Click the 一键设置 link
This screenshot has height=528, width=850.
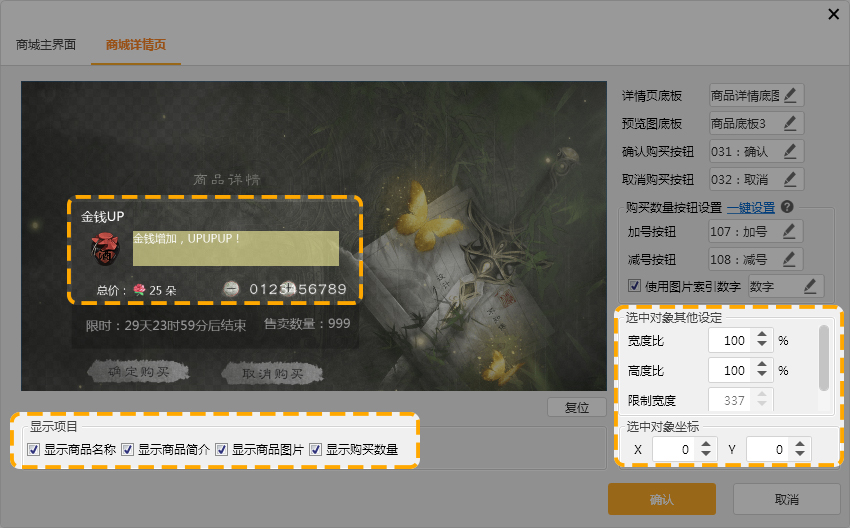[x=750, y=207]
